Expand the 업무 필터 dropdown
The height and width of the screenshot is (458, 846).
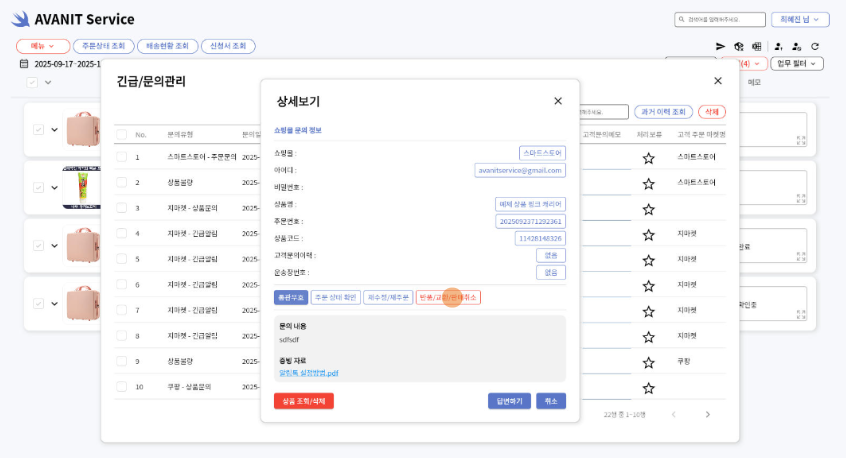click(x=796, y=64)
